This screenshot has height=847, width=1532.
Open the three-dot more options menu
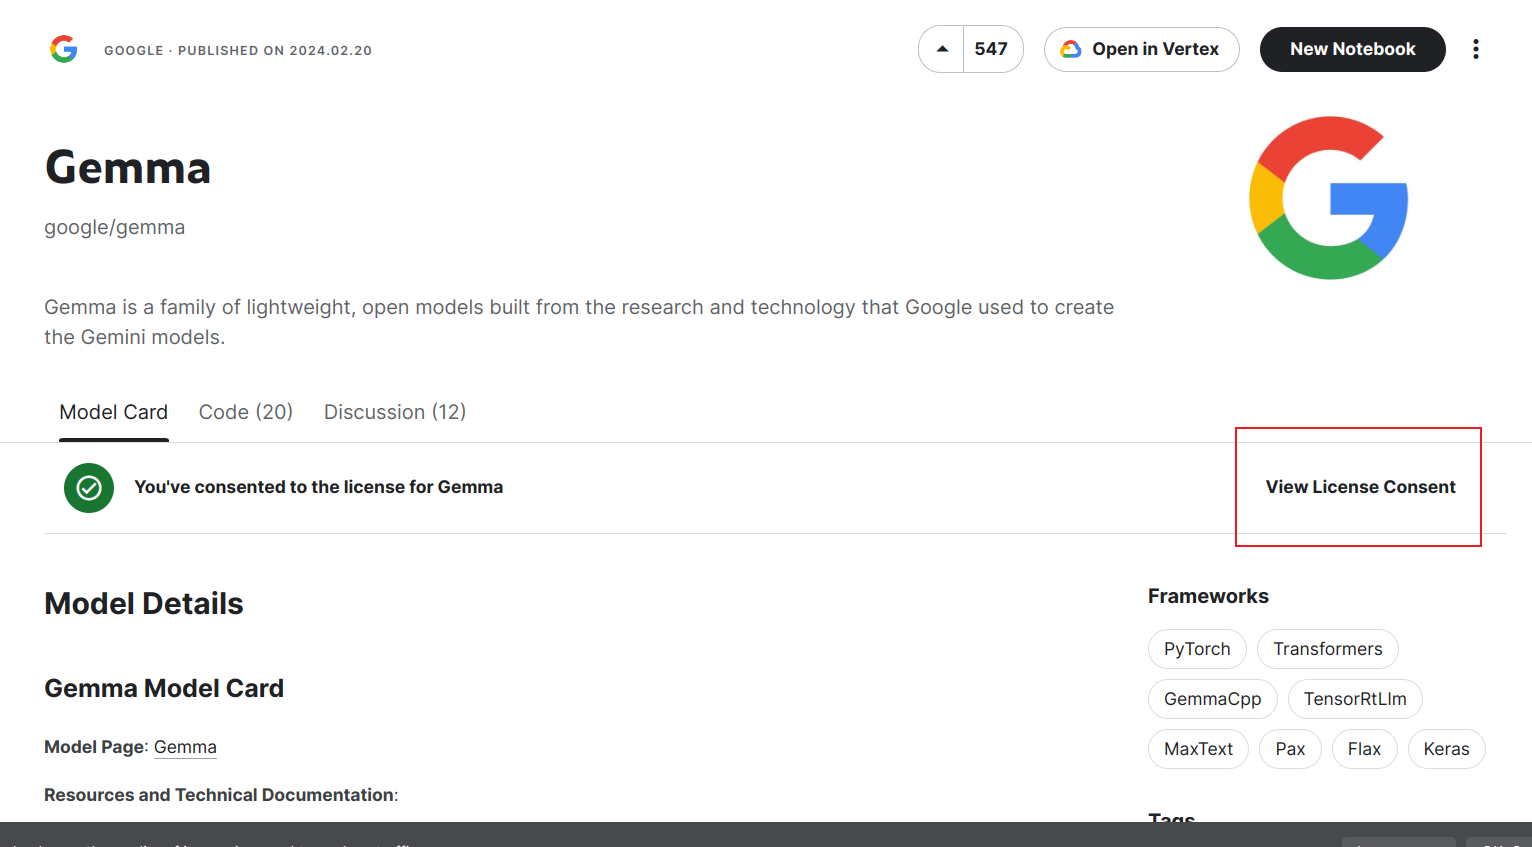(x=1476, y=49)
